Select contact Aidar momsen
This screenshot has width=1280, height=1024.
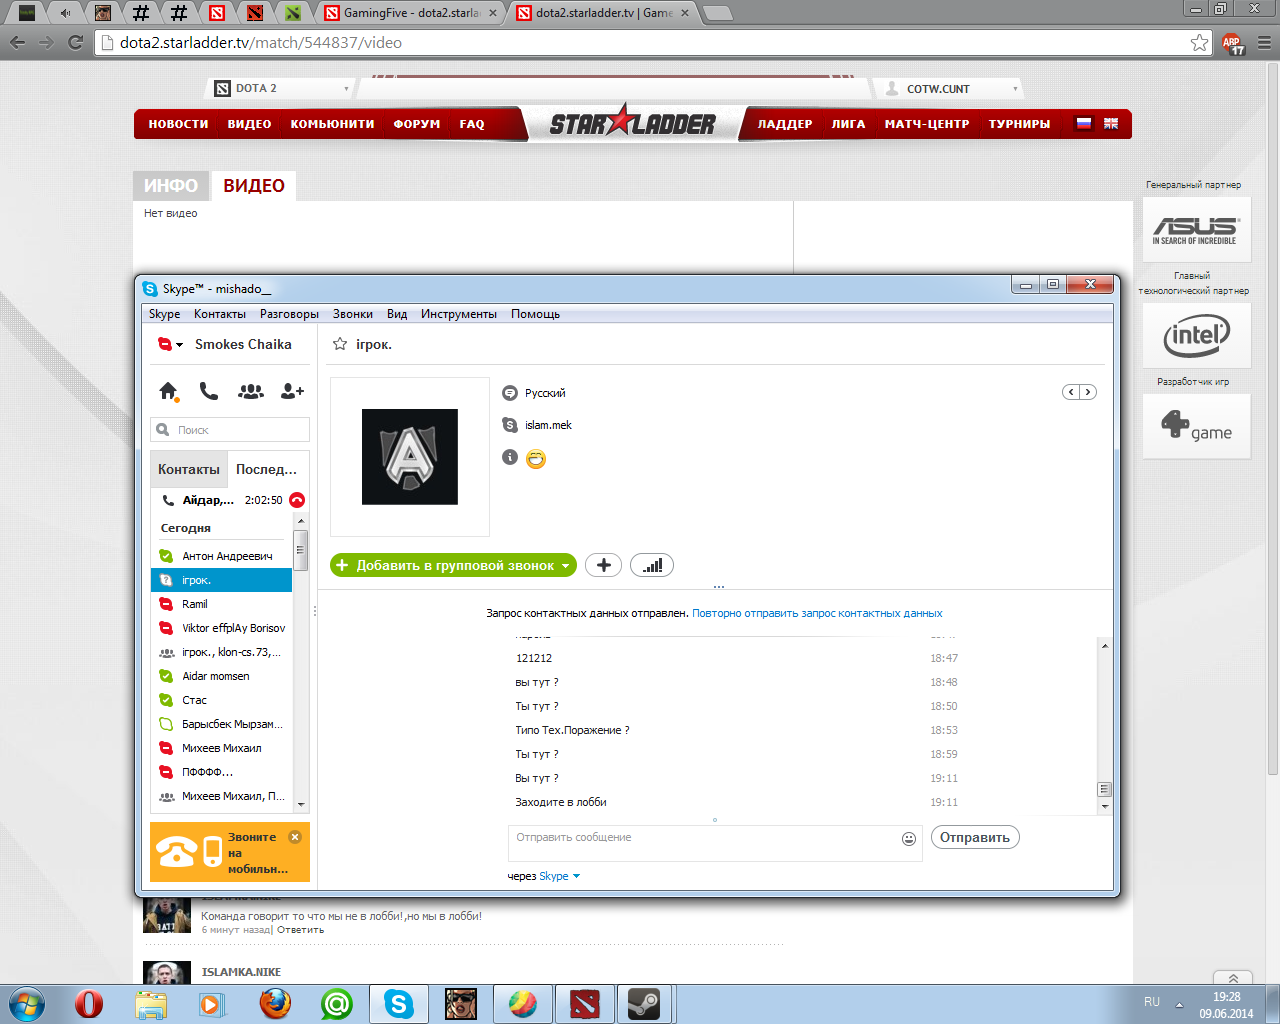pos(222,676)
